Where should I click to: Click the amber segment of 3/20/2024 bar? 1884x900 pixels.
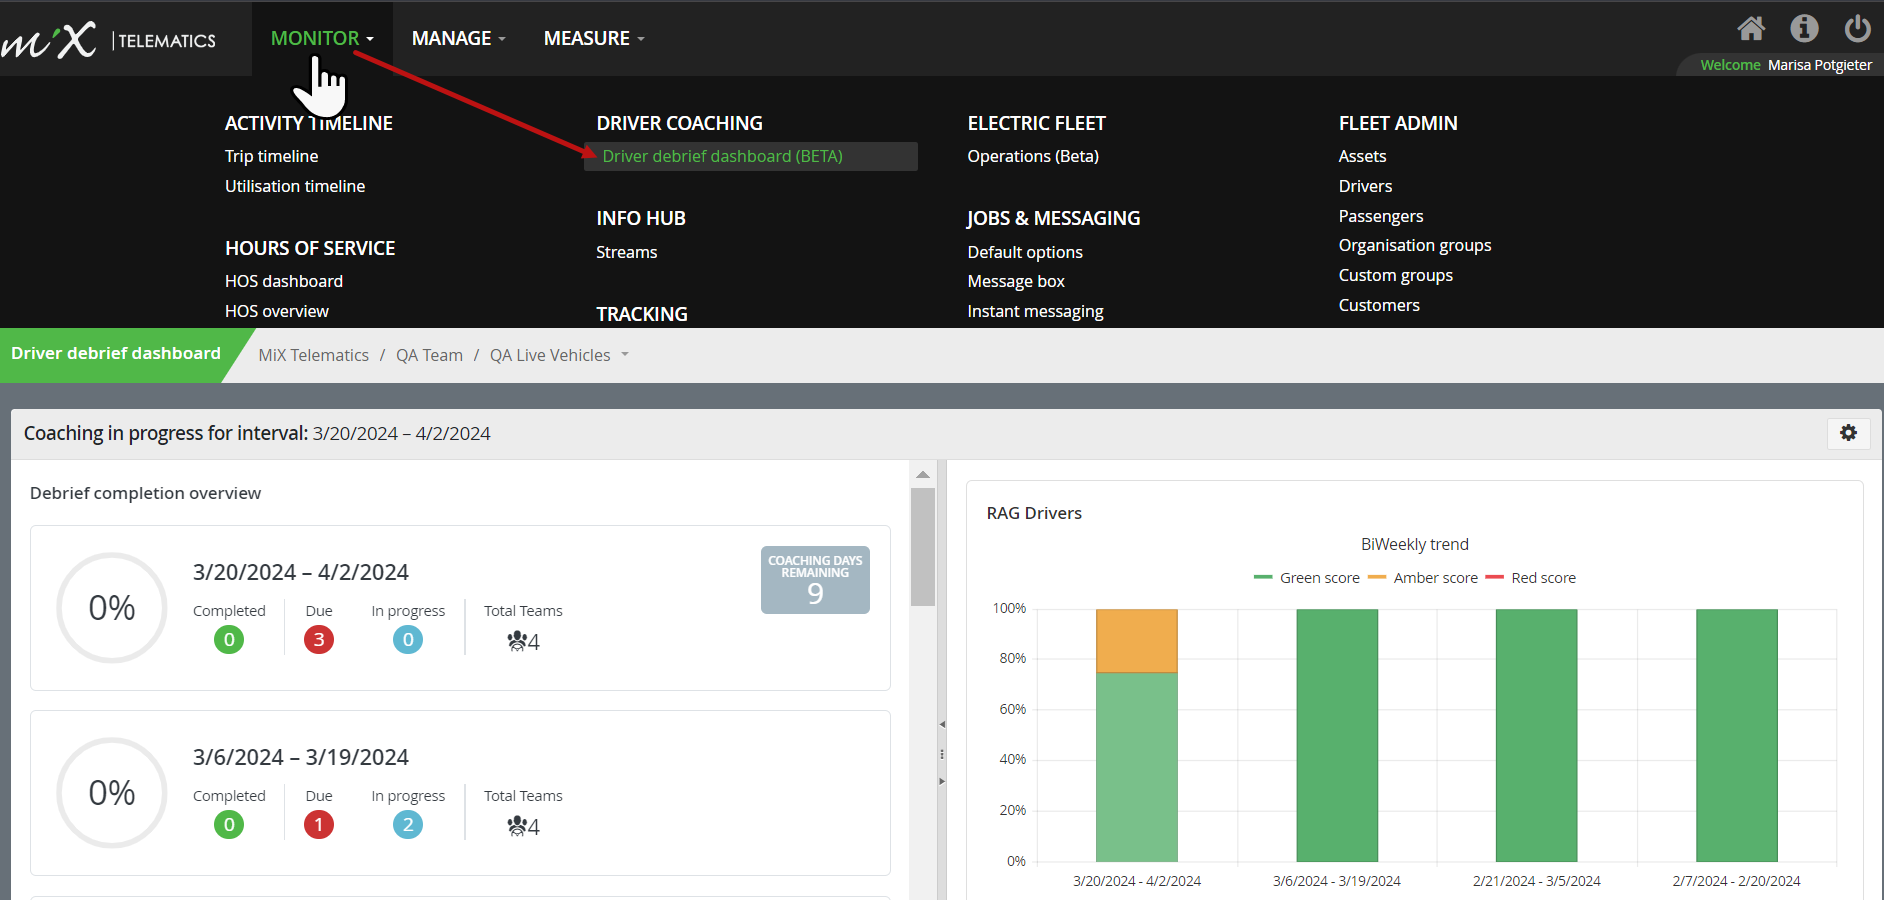[1137, 641]
